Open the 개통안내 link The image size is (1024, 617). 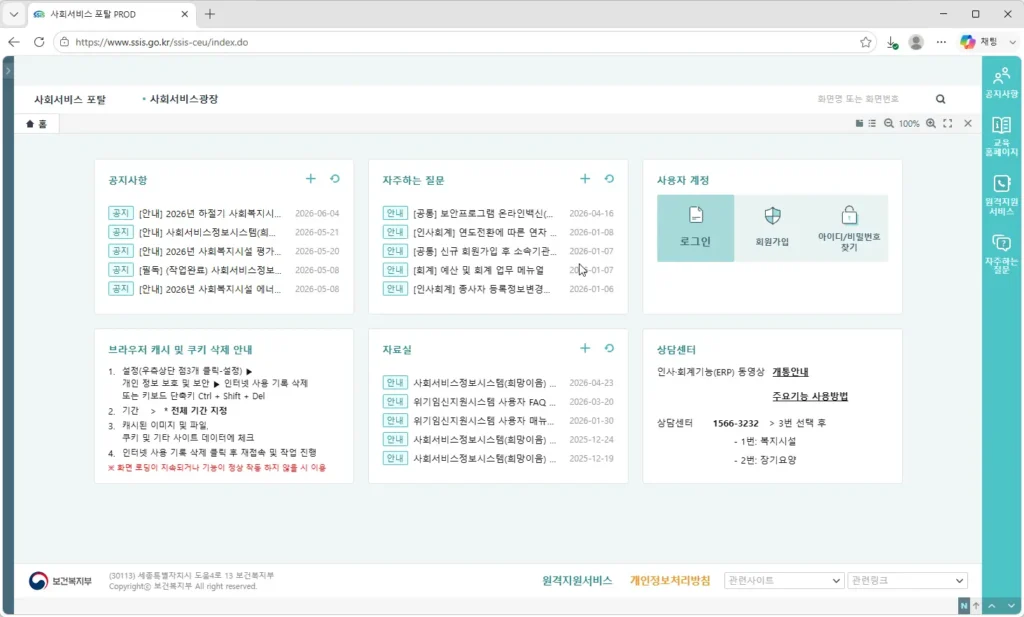(x=790, y=372)
